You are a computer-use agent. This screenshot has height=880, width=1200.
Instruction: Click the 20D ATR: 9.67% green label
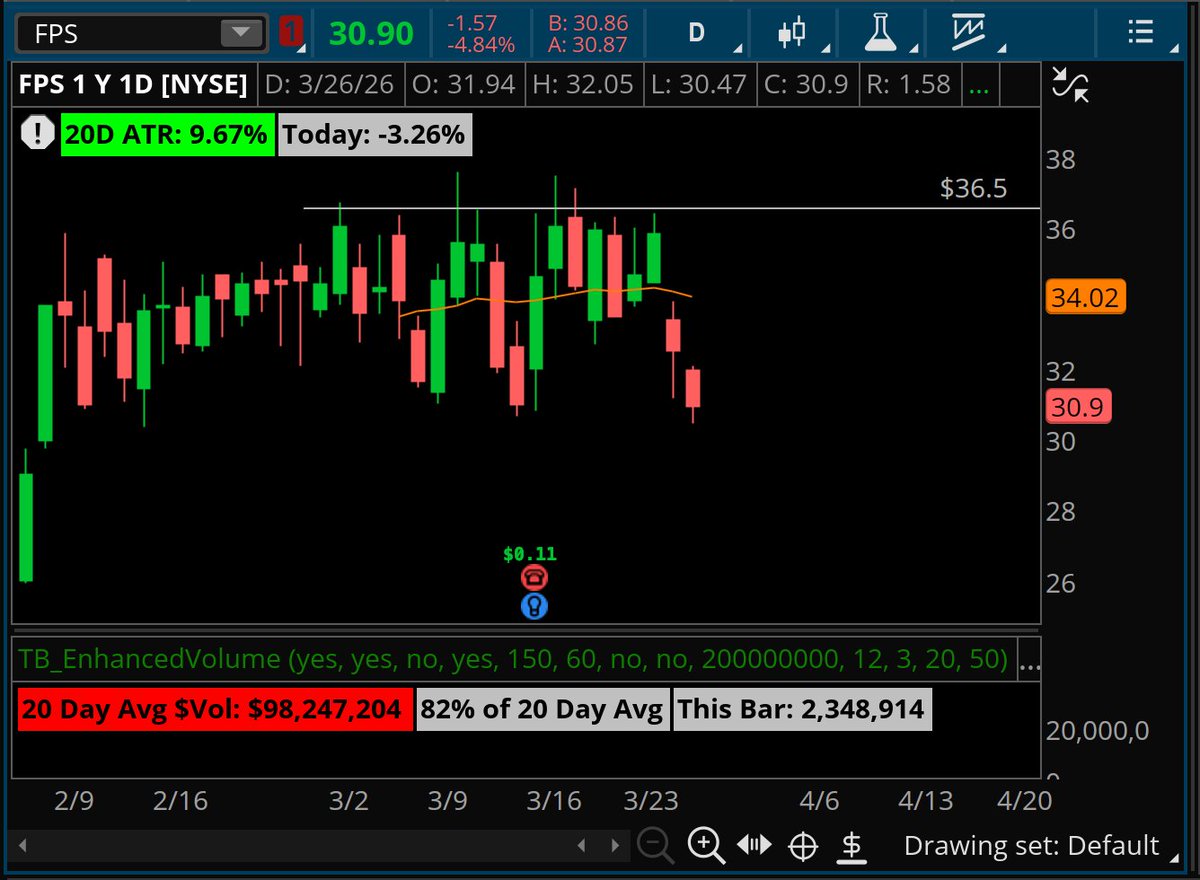pos(166,134)
